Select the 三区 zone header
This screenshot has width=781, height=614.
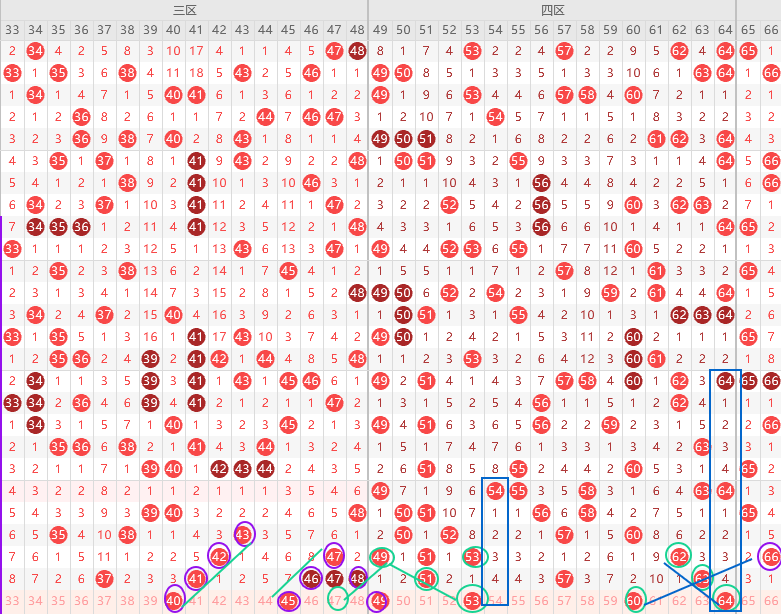pyautogui.click(x=184, y=10)
